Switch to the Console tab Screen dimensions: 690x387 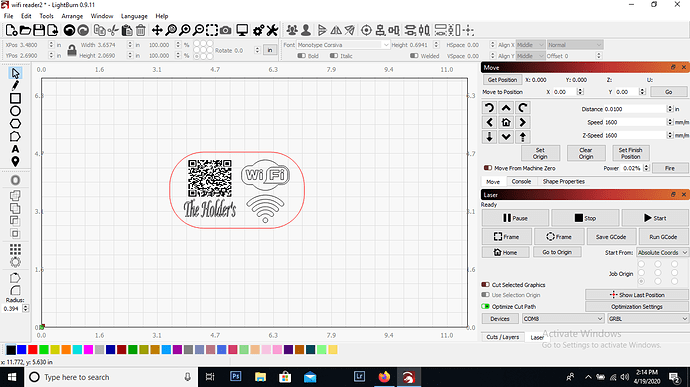[521, 181]
